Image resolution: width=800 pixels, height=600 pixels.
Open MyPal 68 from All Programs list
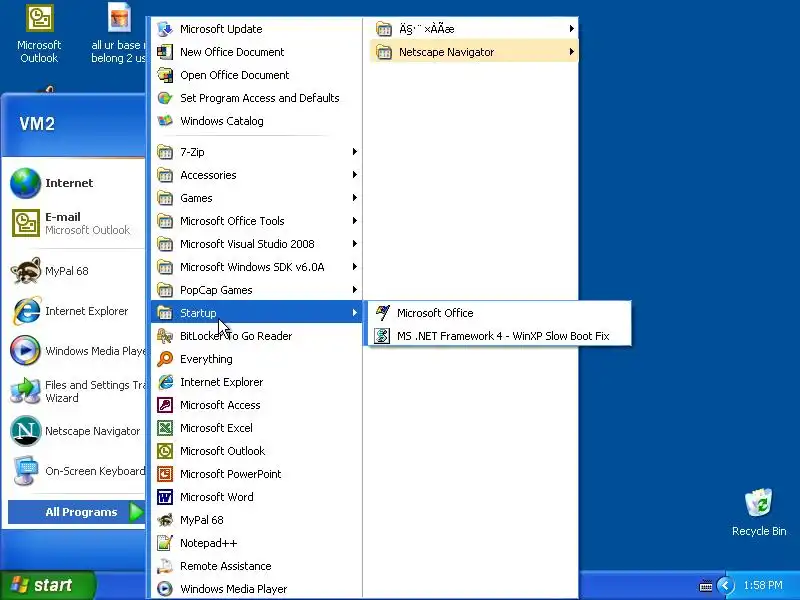pyautogui.click(x=257, y=520)
